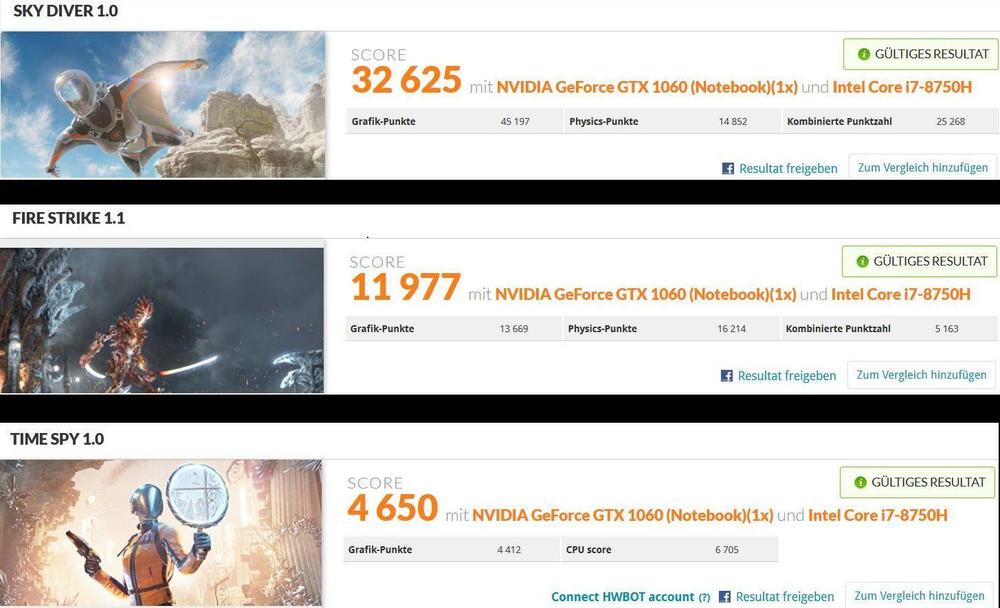Screen dimensions: 1000x608
Task: Click Gültiges Resultat badge in Time Spy
Action: (x=918, y=482)
